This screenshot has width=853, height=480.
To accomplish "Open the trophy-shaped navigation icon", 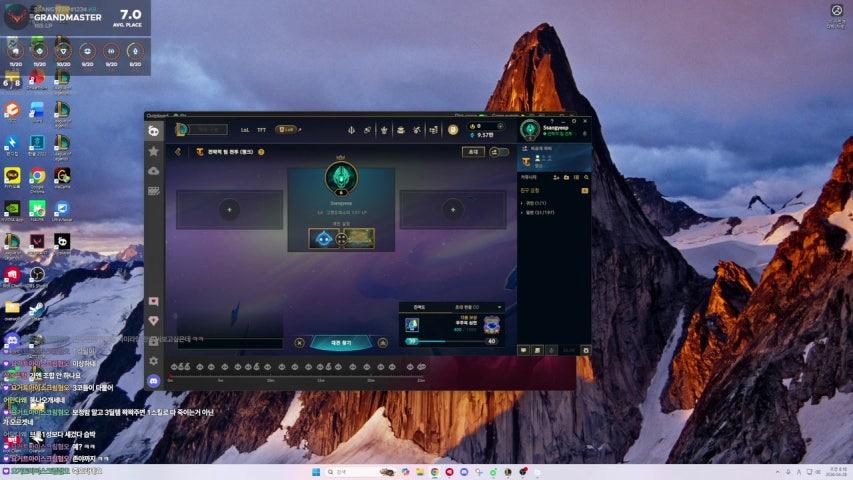I will (384, 130).
